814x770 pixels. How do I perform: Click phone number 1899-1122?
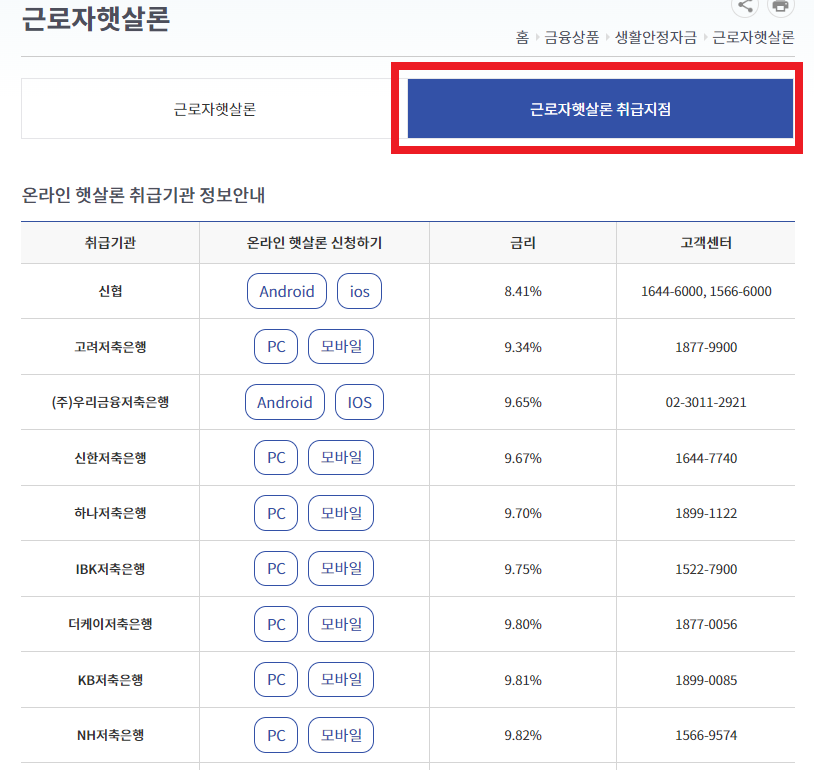pos(706,514)
